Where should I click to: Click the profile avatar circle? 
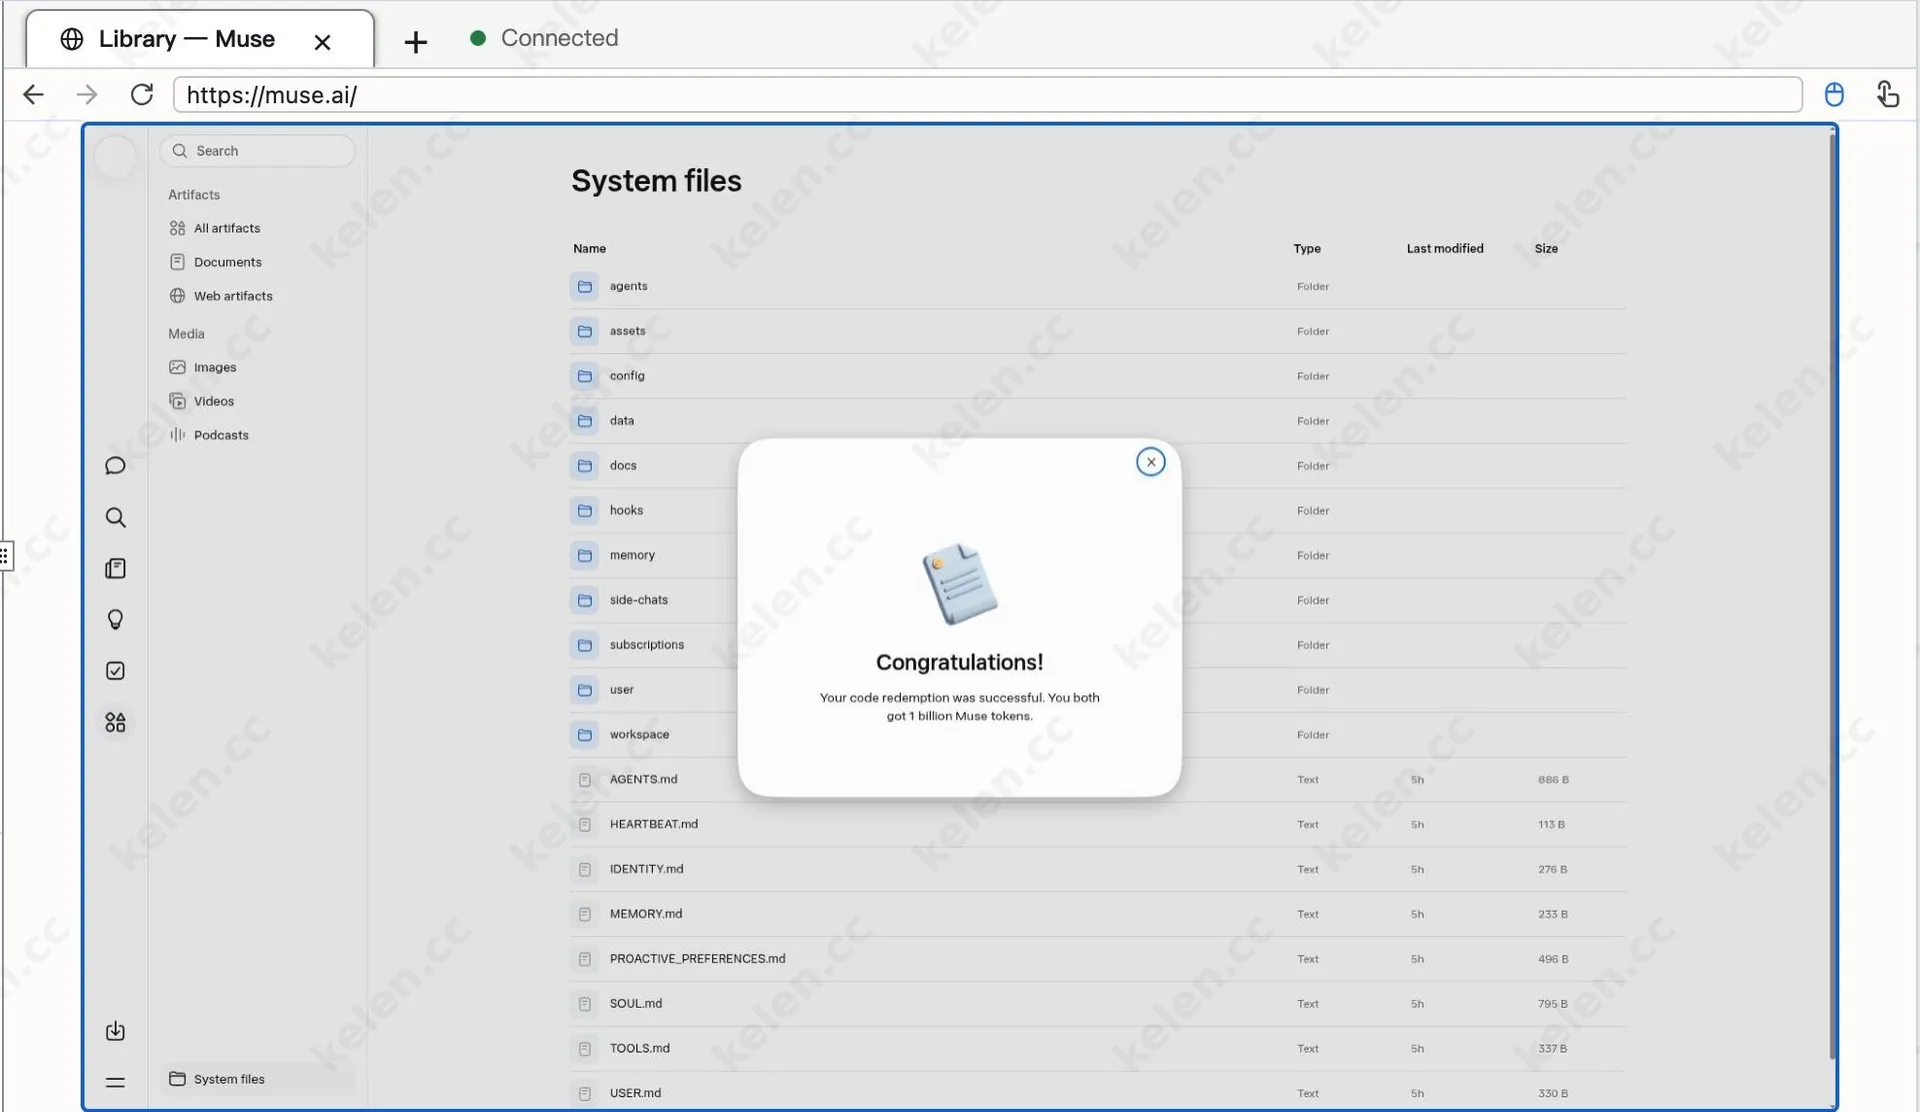coord(116,157)
